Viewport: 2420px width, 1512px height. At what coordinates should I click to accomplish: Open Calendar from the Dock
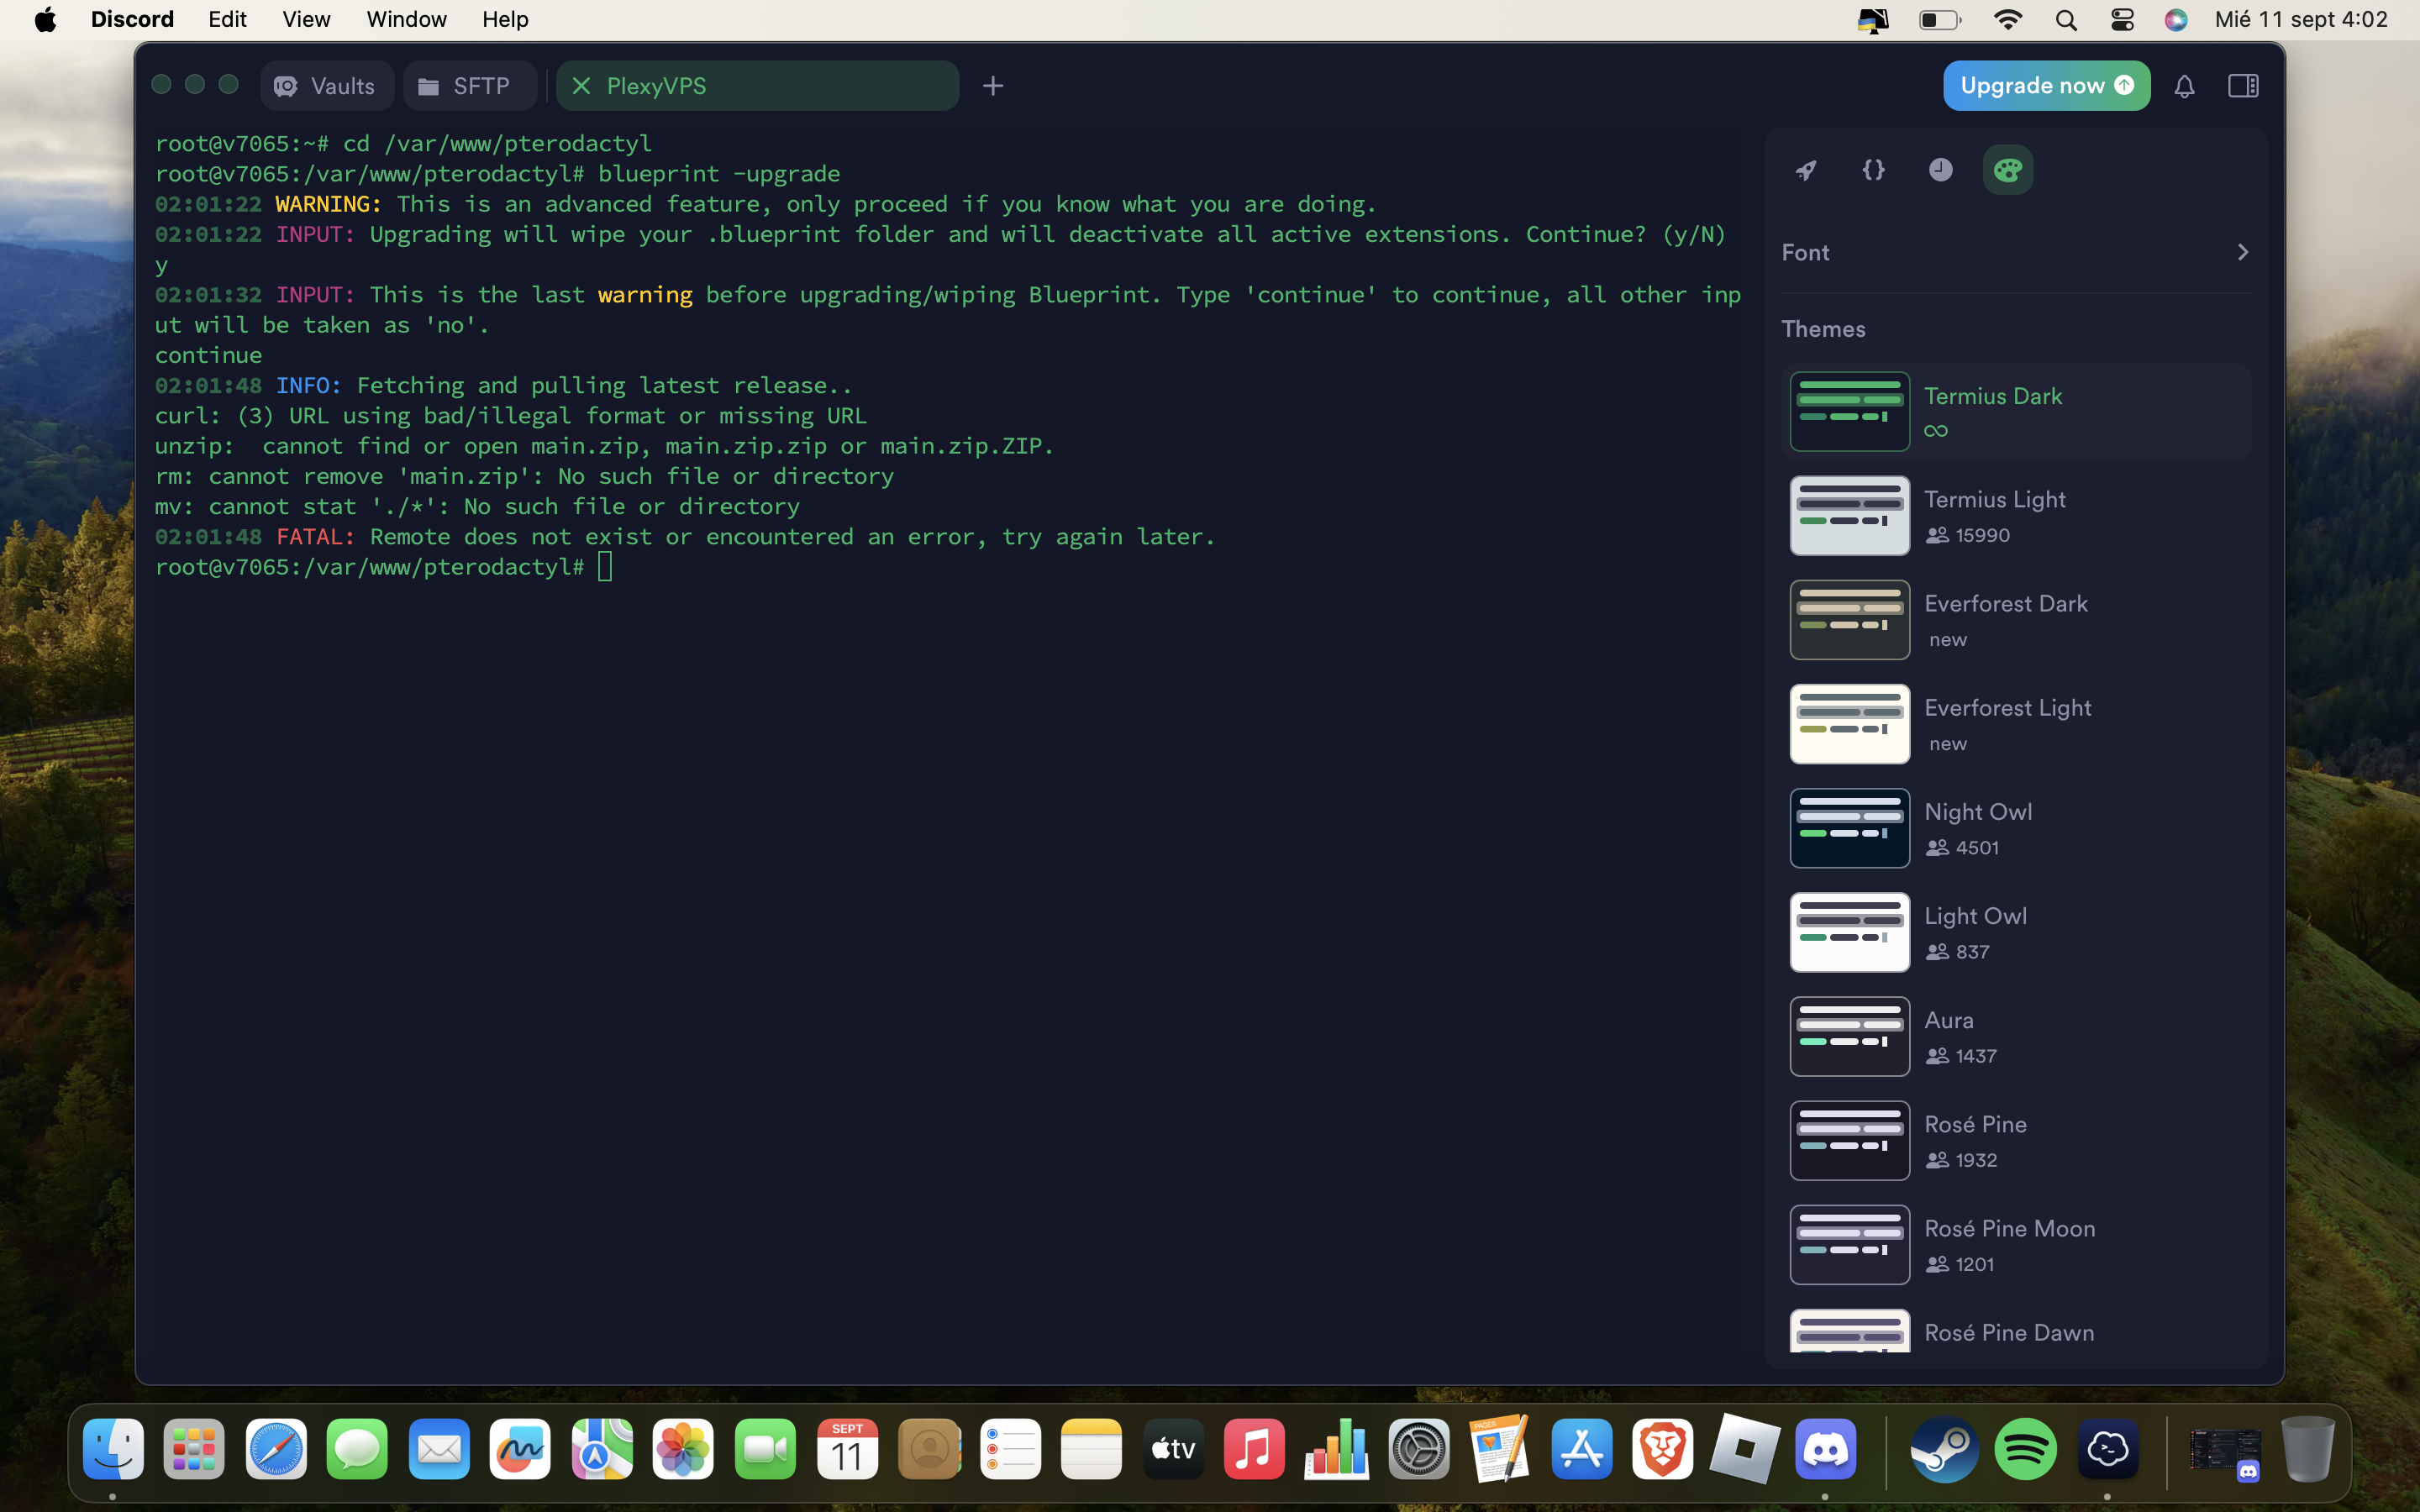[x=847, y=1449]
